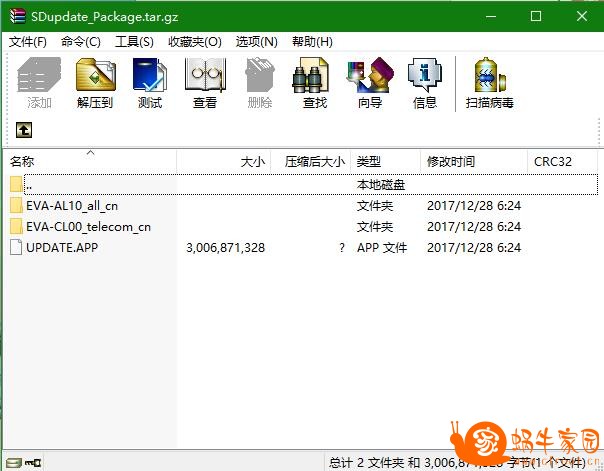Click the size value 3,006,871,328
Viewport: 604px width, 471px height.
point(226,248)
